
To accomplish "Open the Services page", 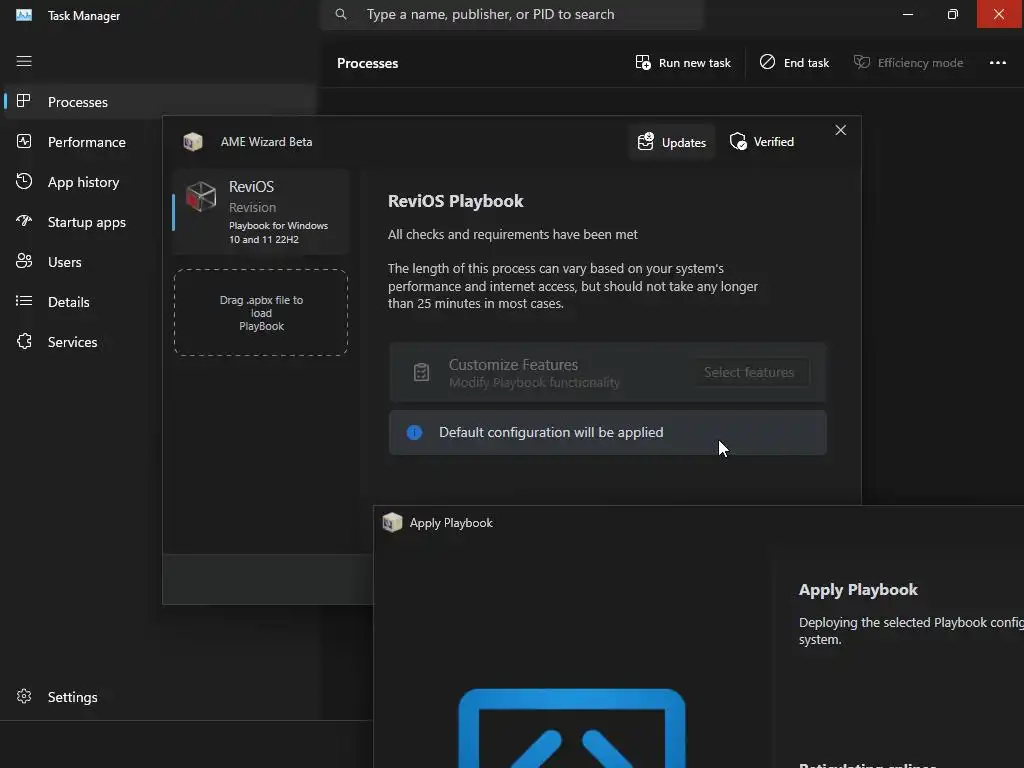I will [x=72, y=342].
